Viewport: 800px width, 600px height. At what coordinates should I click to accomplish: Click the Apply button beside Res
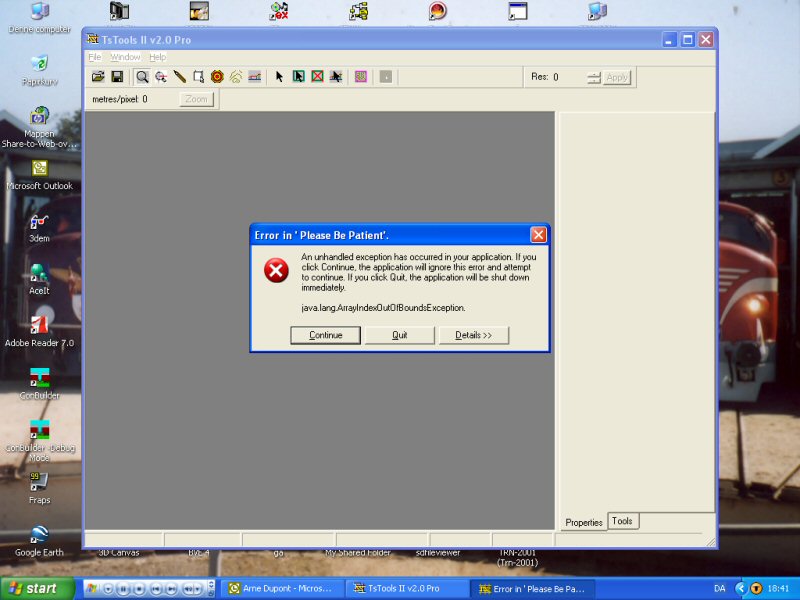(x=617, y=78)
